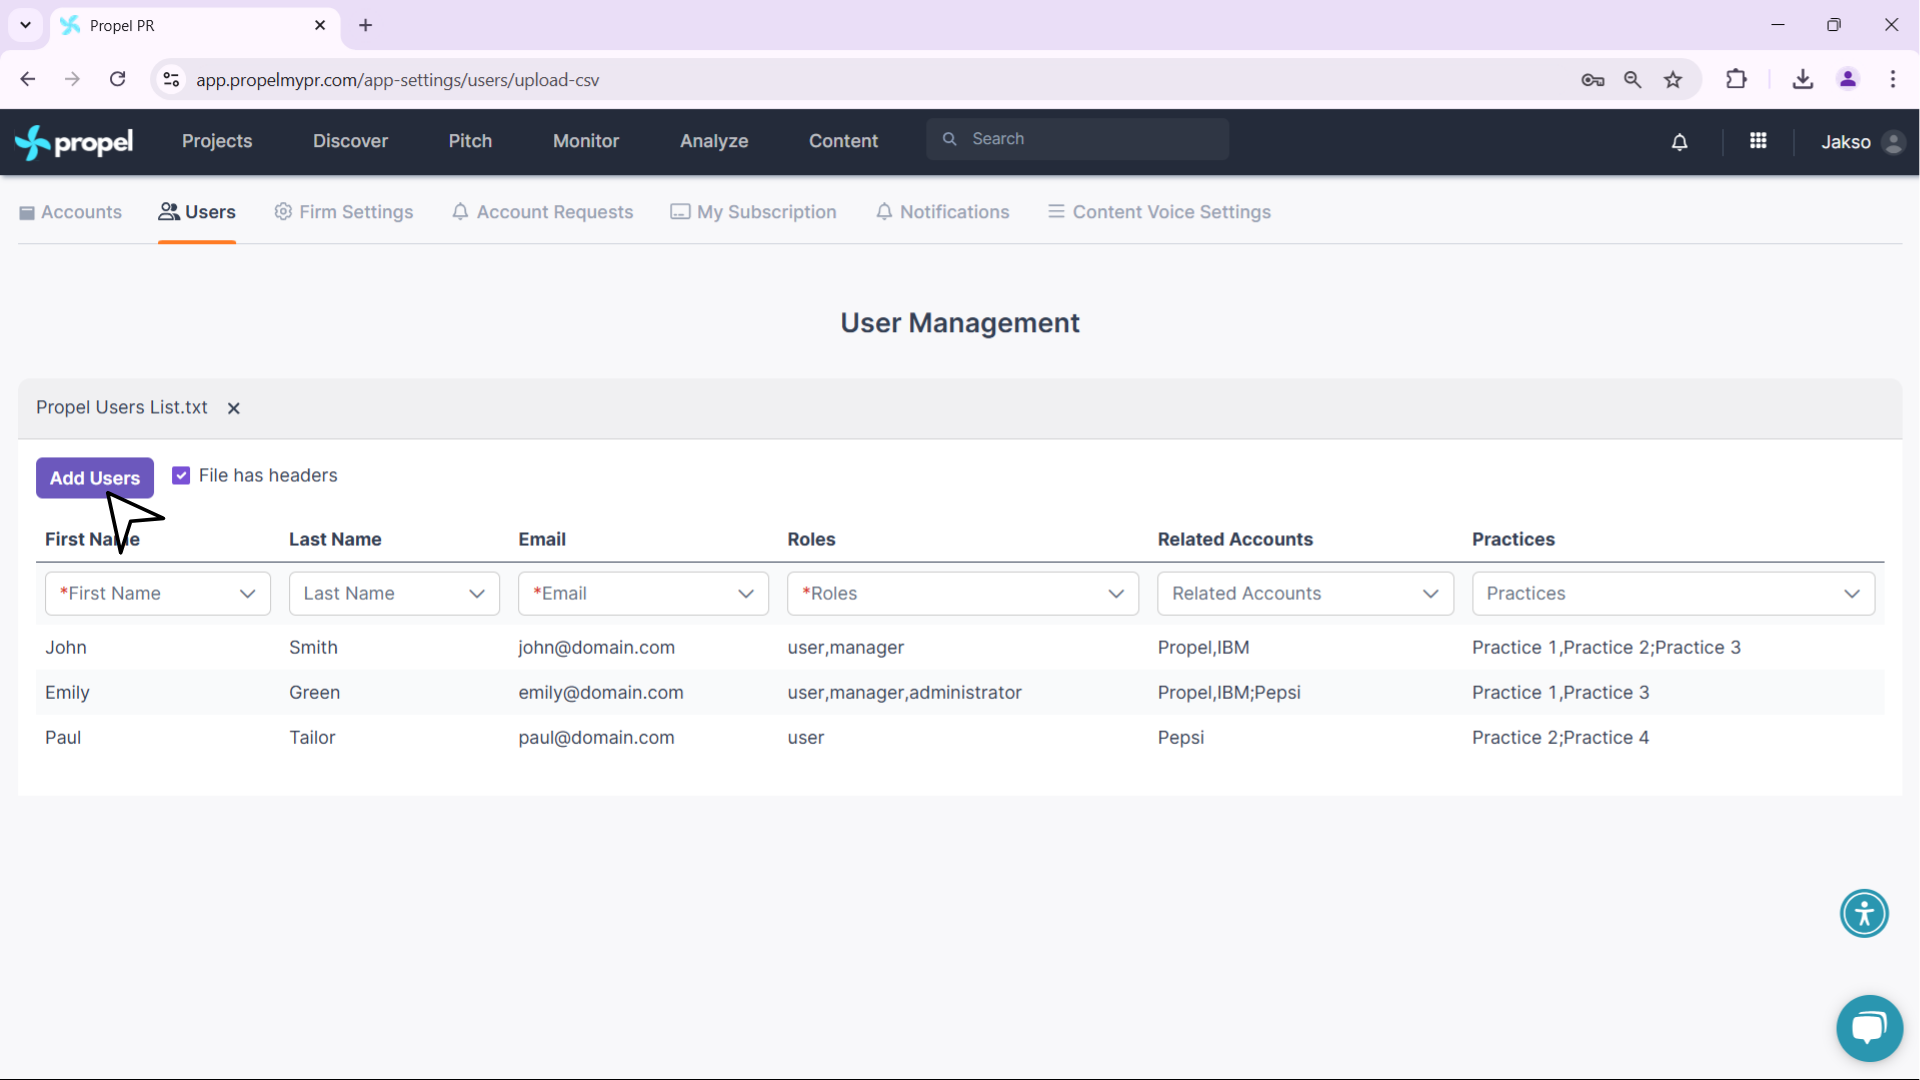The width and height of the screenshot is (1920, 1080).
Task: Reload the current page
Action: [118, 79]
